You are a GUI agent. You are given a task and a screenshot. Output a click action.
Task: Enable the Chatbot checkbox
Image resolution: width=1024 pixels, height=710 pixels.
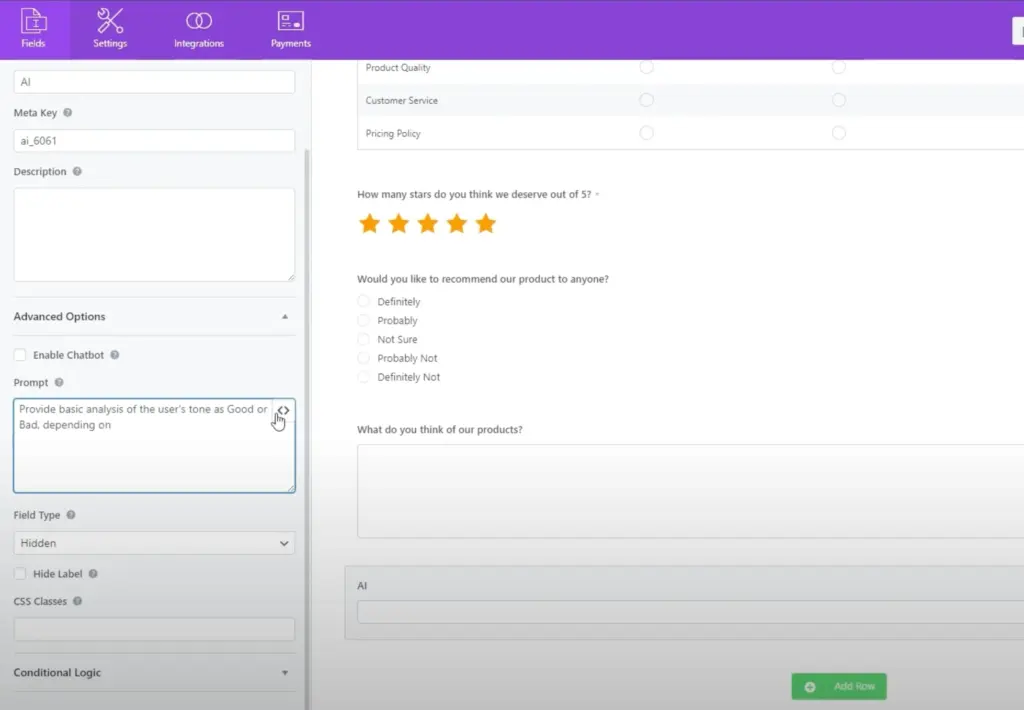coord(19,354)
